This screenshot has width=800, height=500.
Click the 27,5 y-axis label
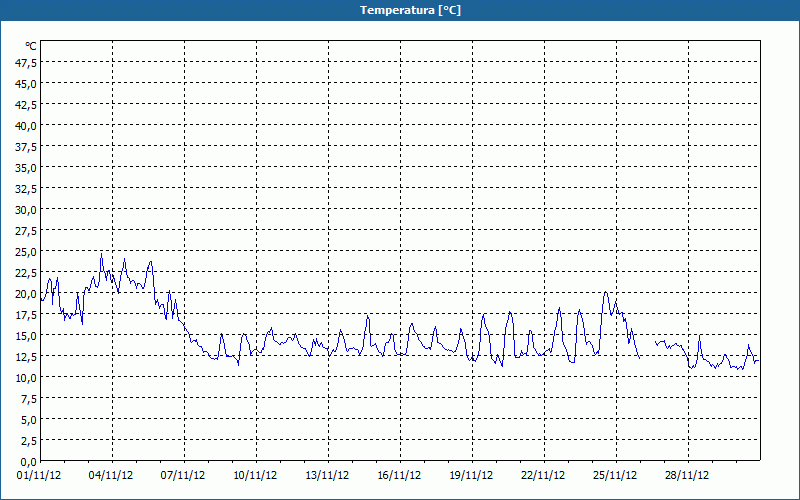[x=26, y=231]
